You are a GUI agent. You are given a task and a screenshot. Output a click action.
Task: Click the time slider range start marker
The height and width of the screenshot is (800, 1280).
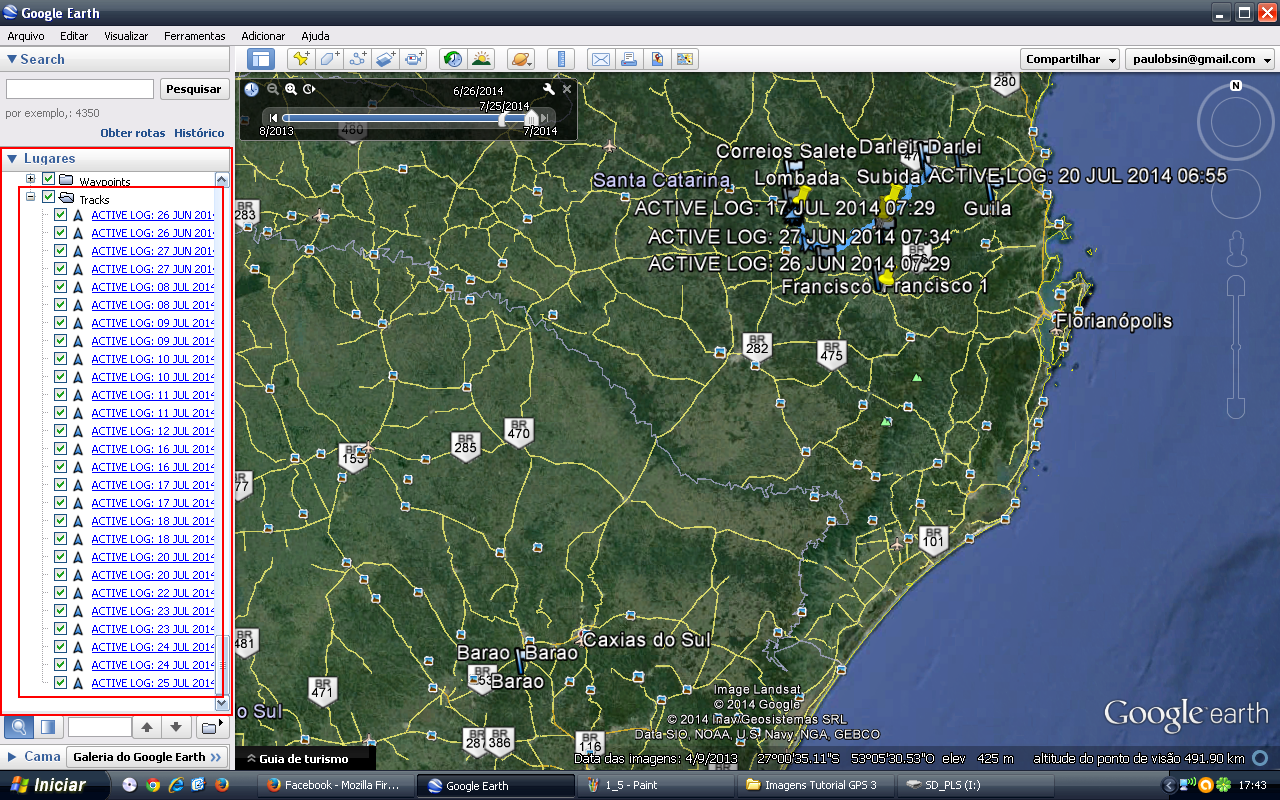(x=503, y=118)
